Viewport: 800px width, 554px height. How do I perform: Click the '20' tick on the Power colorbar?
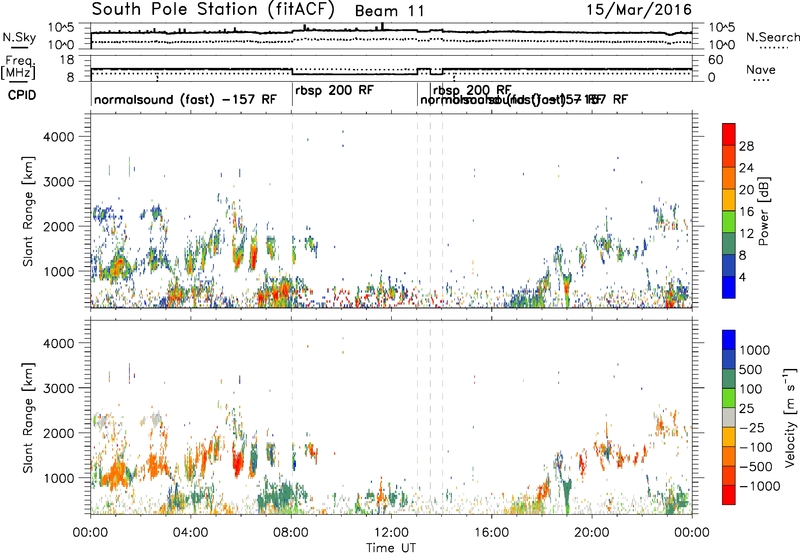point(746,190)
